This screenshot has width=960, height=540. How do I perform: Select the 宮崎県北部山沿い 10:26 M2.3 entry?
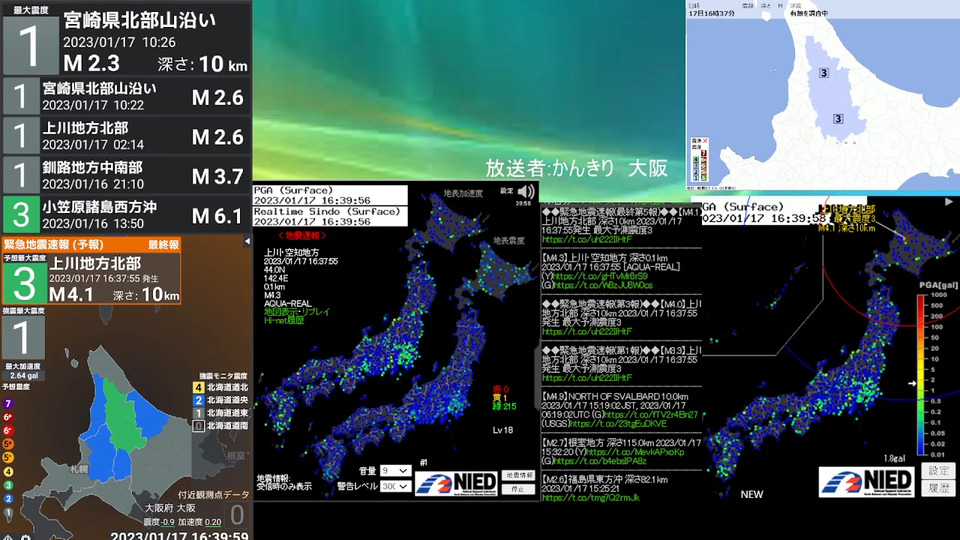[126, 38]
